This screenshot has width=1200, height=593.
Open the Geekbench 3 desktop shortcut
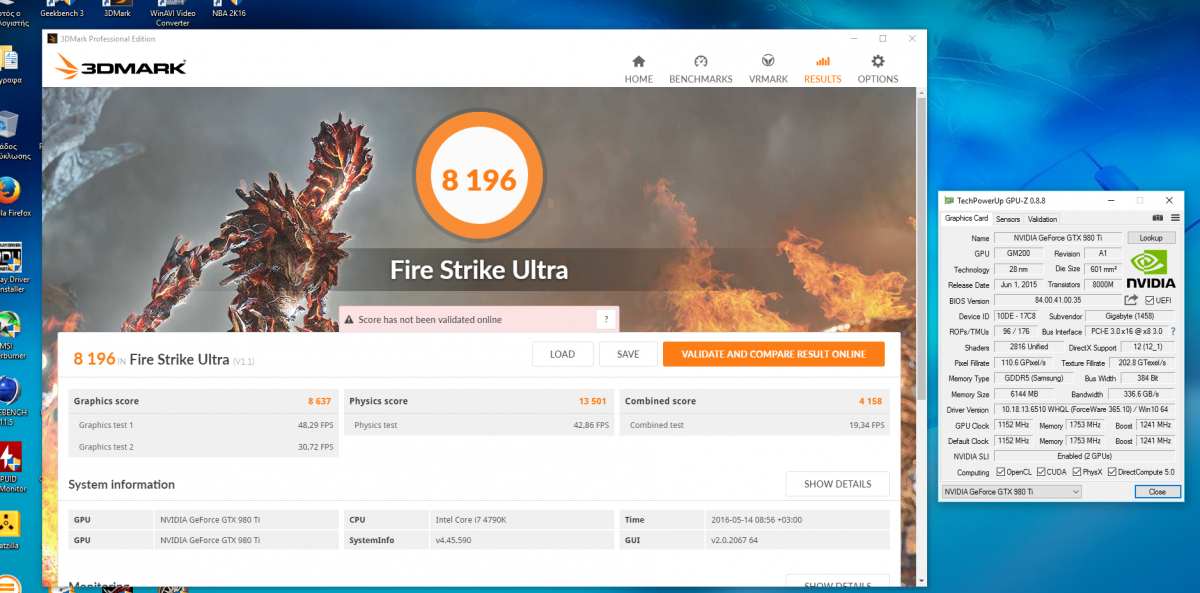pos(62,10)
